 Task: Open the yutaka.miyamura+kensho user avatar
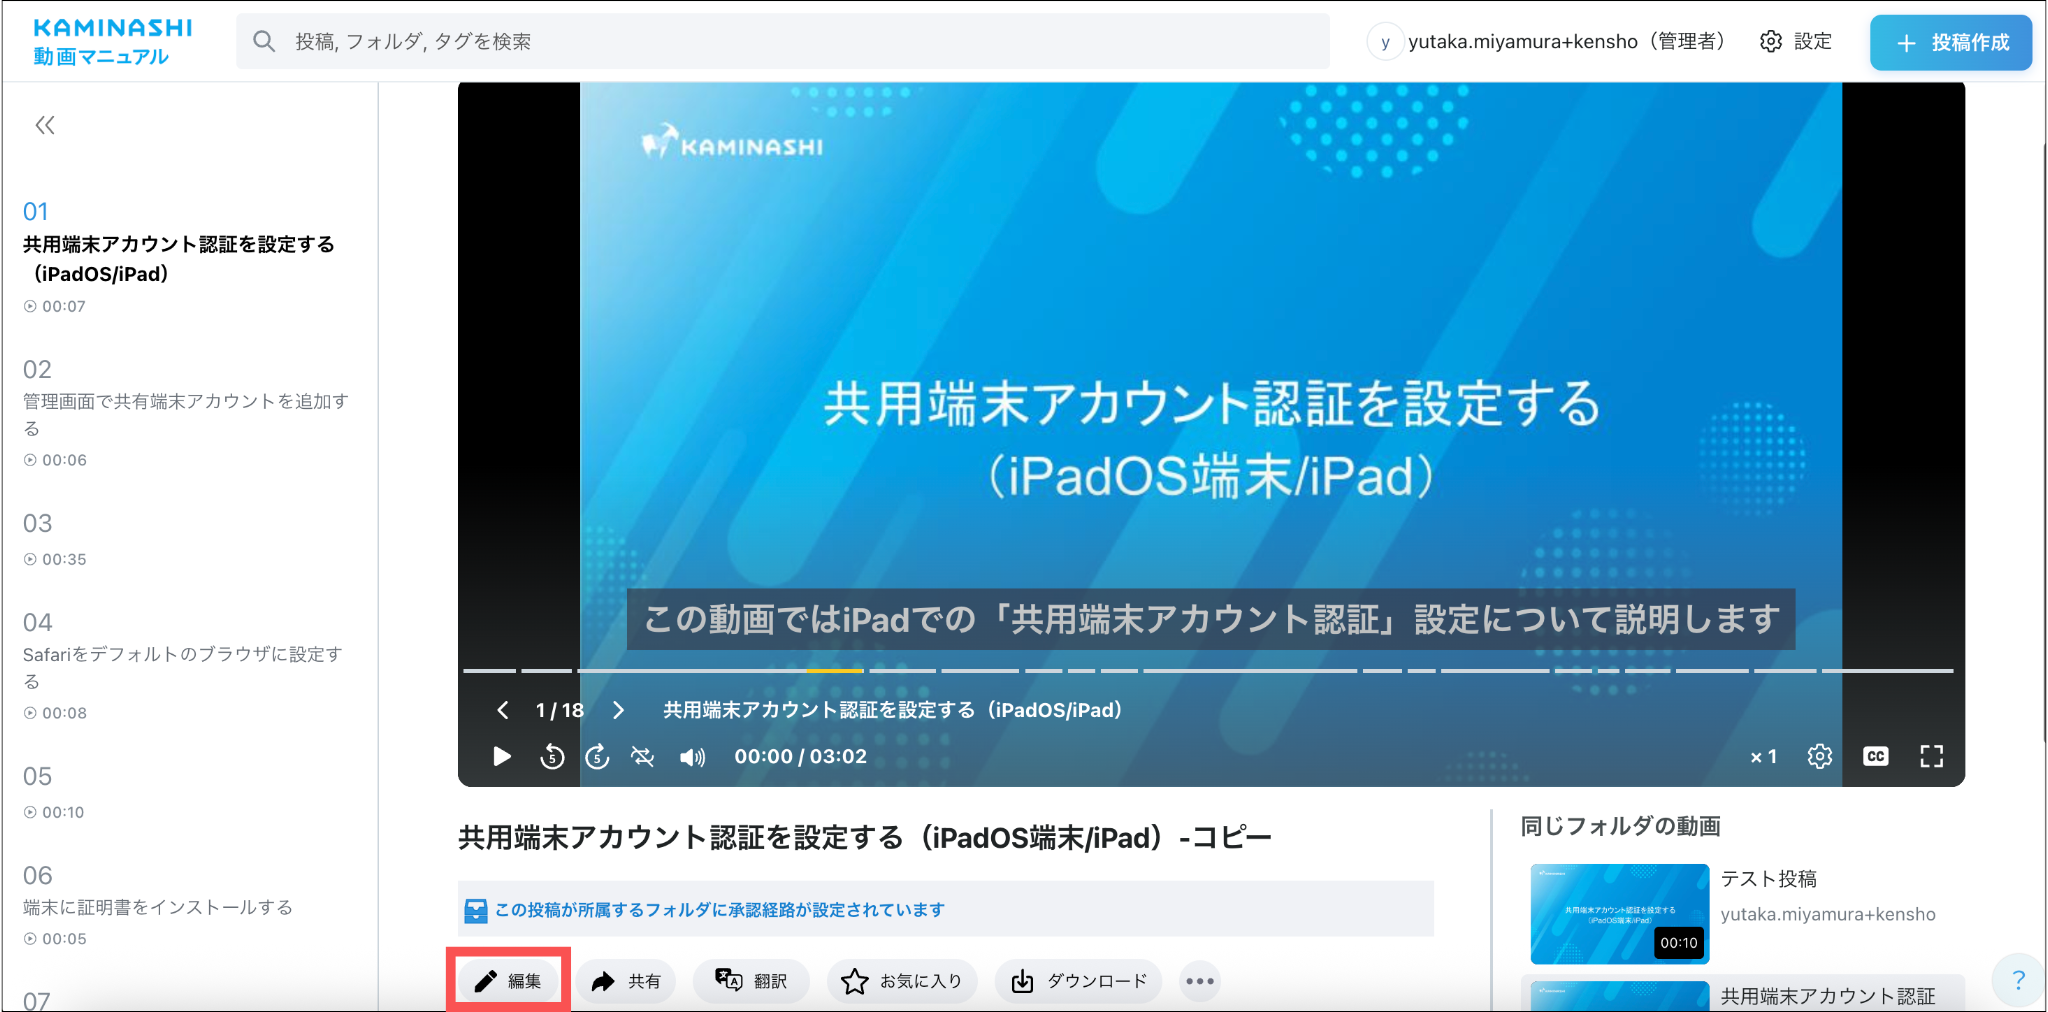click(1385, 42)
